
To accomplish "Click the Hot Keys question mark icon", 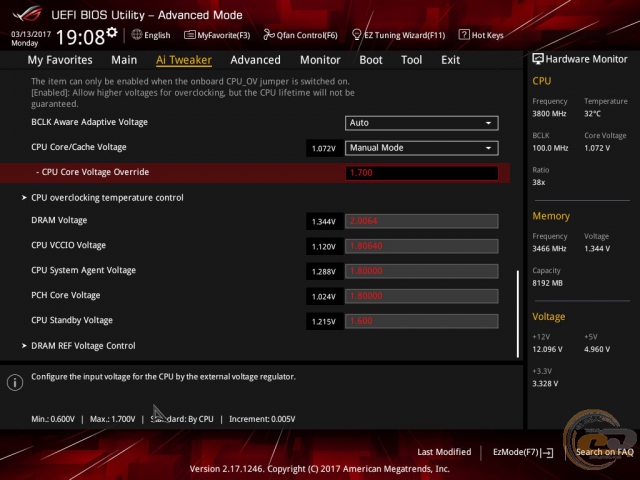I will (x=464, y=35).
